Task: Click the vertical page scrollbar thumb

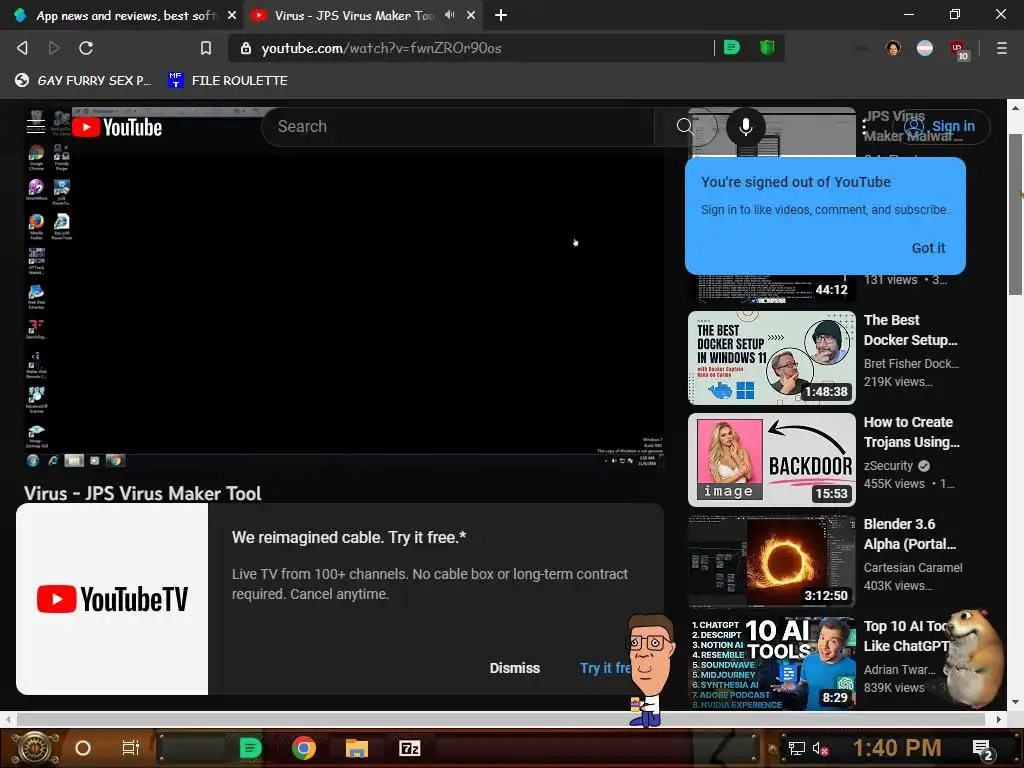Action: click(1015, 214)
